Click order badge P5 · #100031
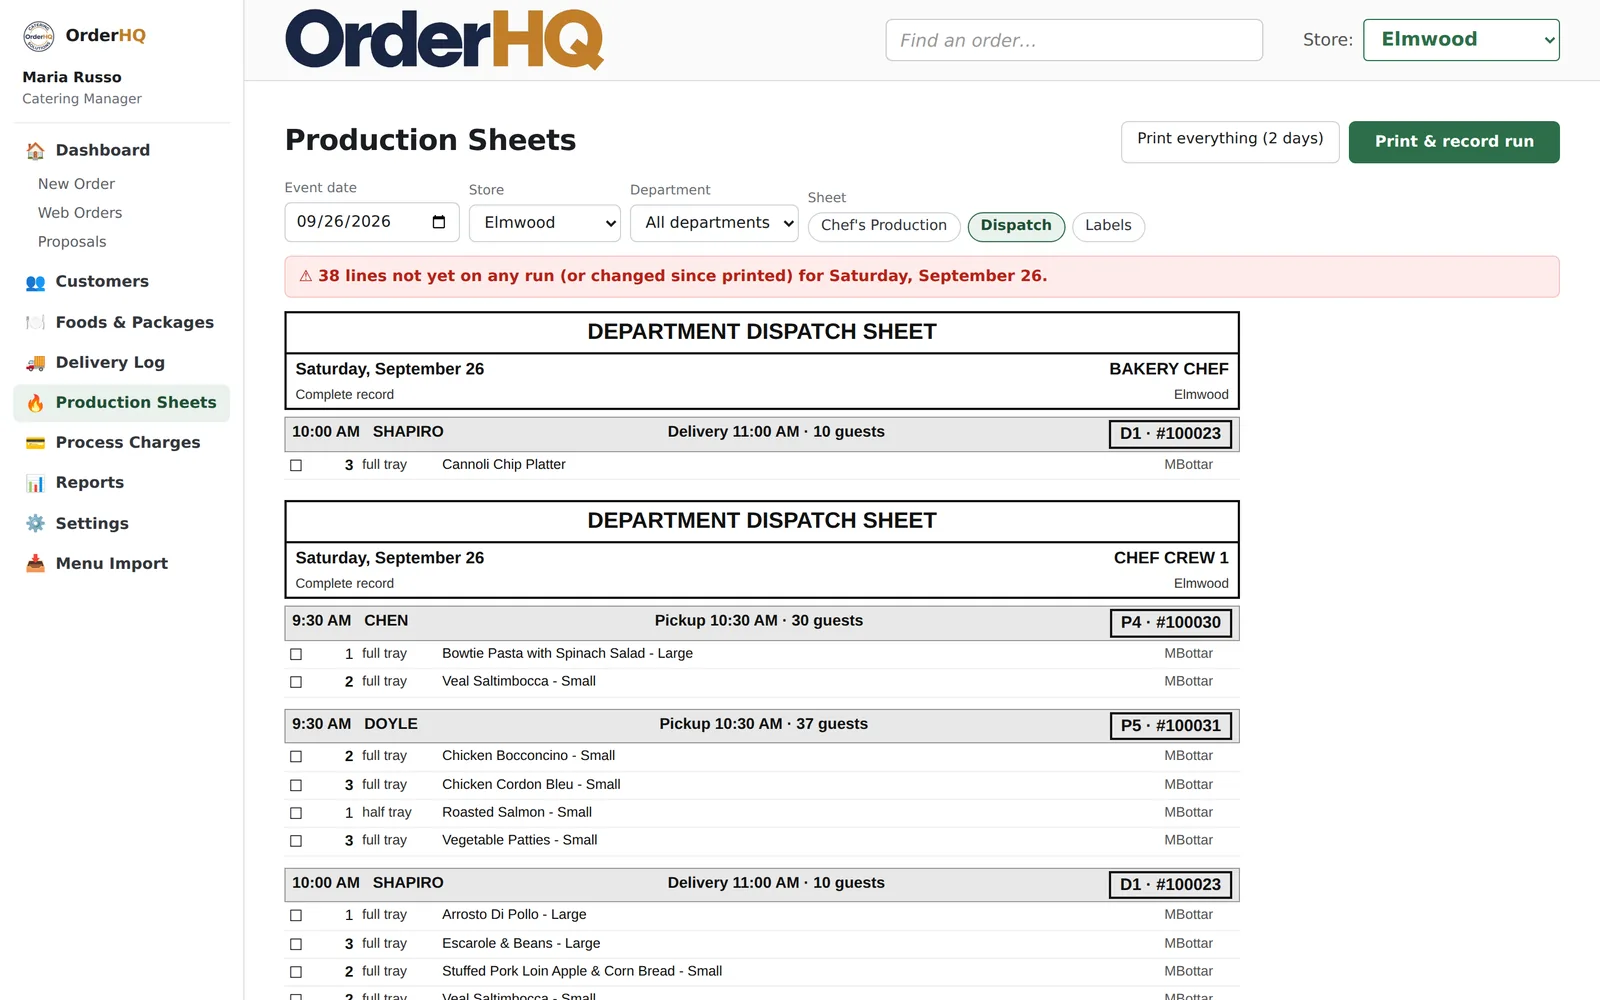This screenshot has width=1600, height=1000. (1170, 726)
